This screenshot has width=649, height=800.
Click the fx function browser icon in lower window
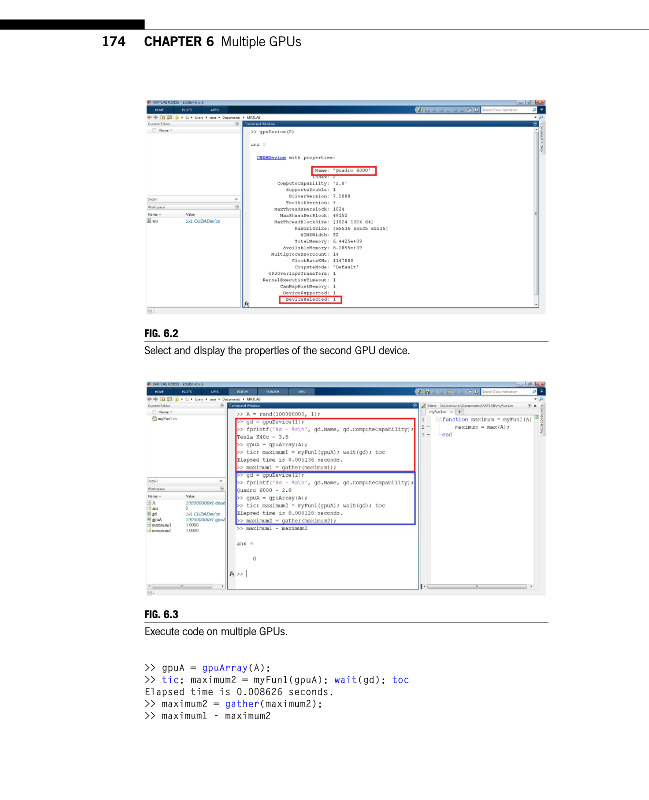click(232, 575)
